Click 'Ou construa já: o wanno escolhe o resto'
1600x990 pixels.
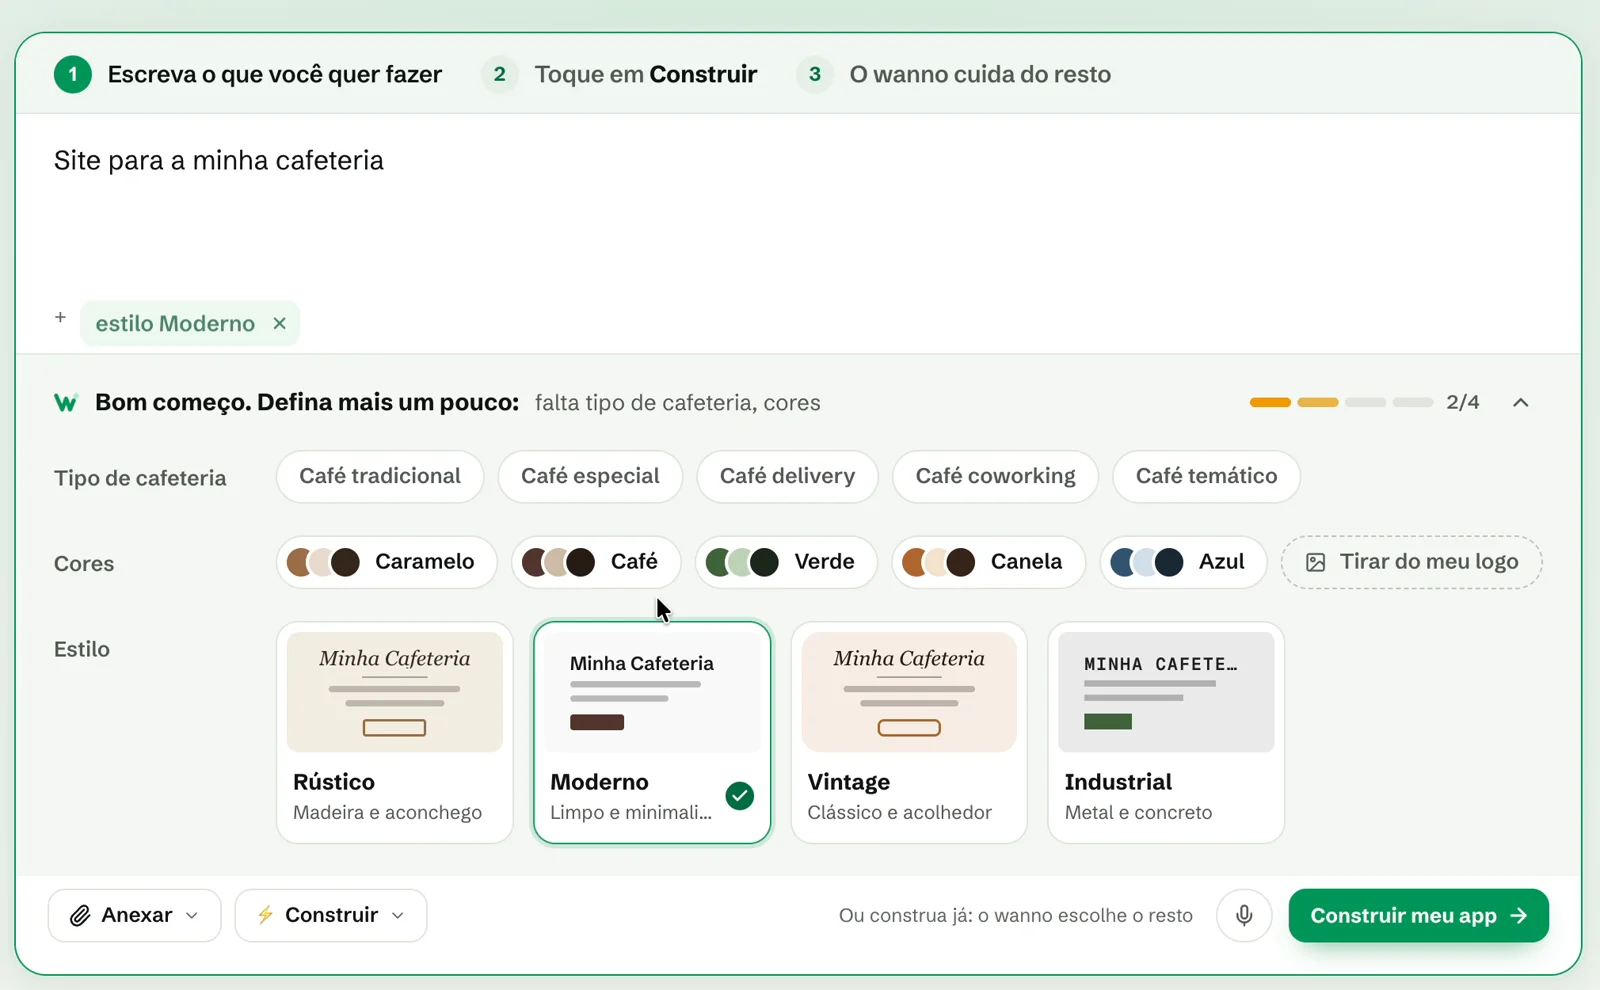click(1016, 915)
